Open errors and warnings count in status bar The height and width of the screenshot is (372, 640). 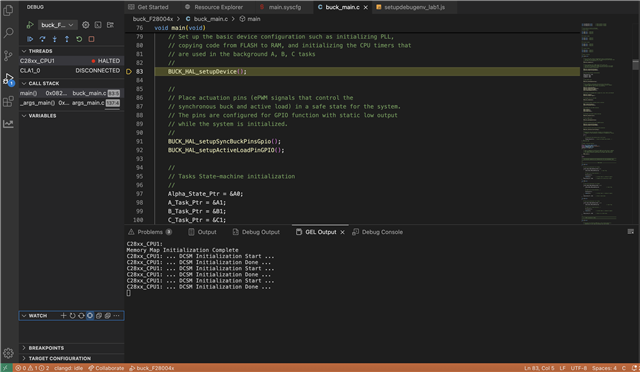tap(32, 368)
